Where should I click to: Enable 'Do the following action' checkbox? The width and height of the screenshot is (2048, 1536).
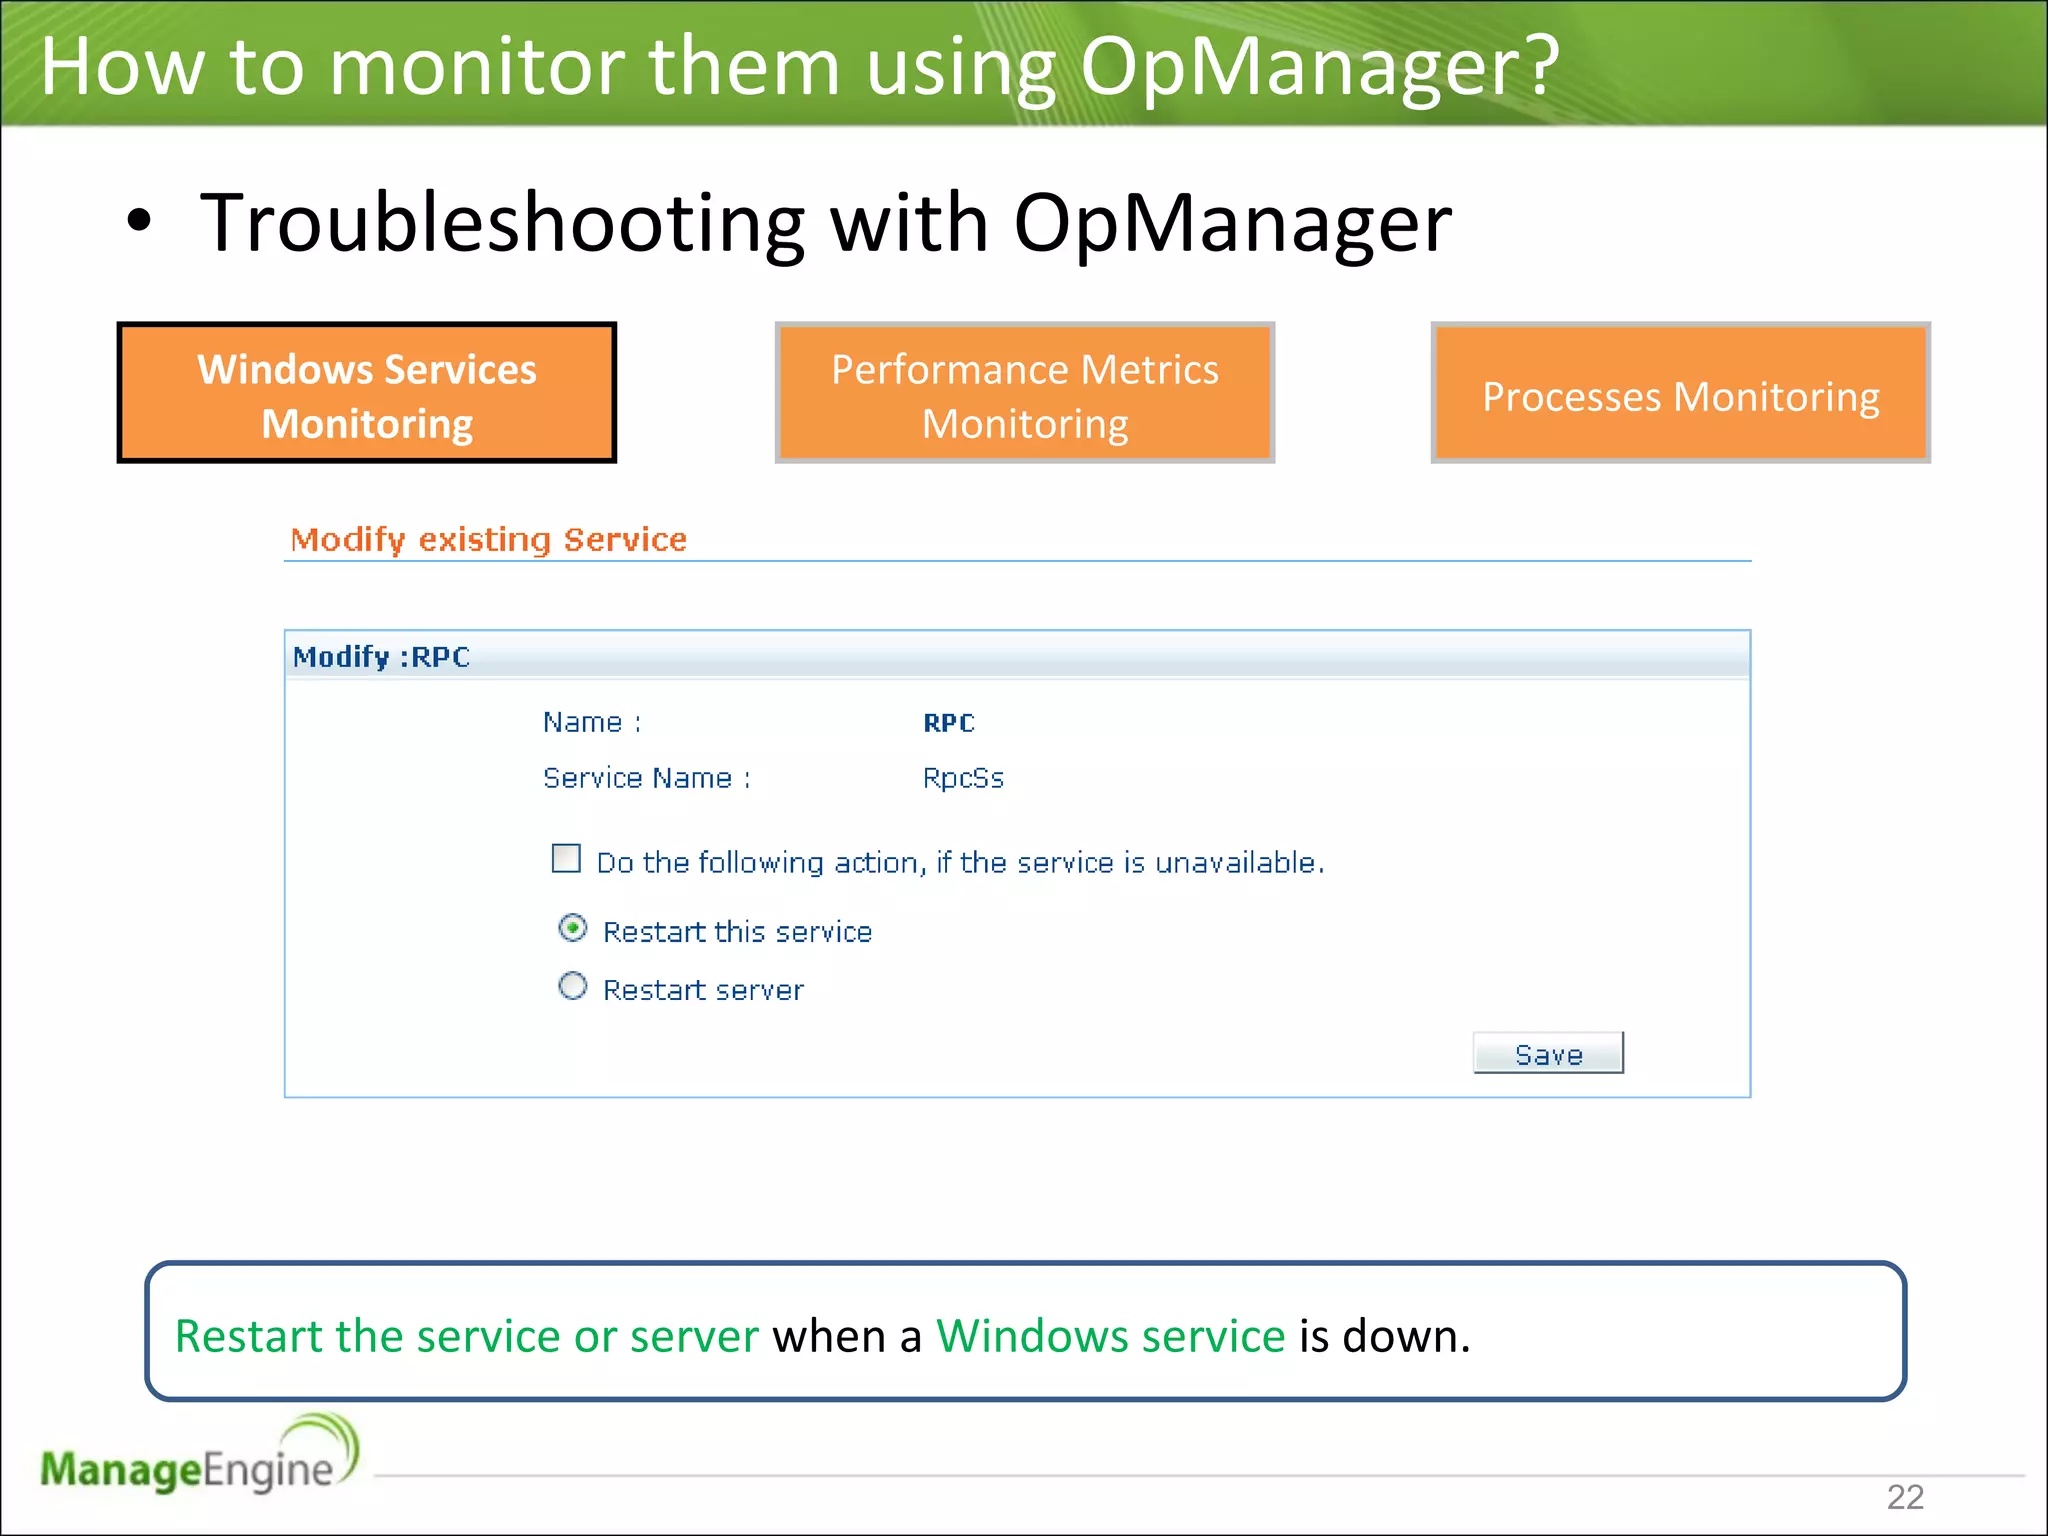566,859
